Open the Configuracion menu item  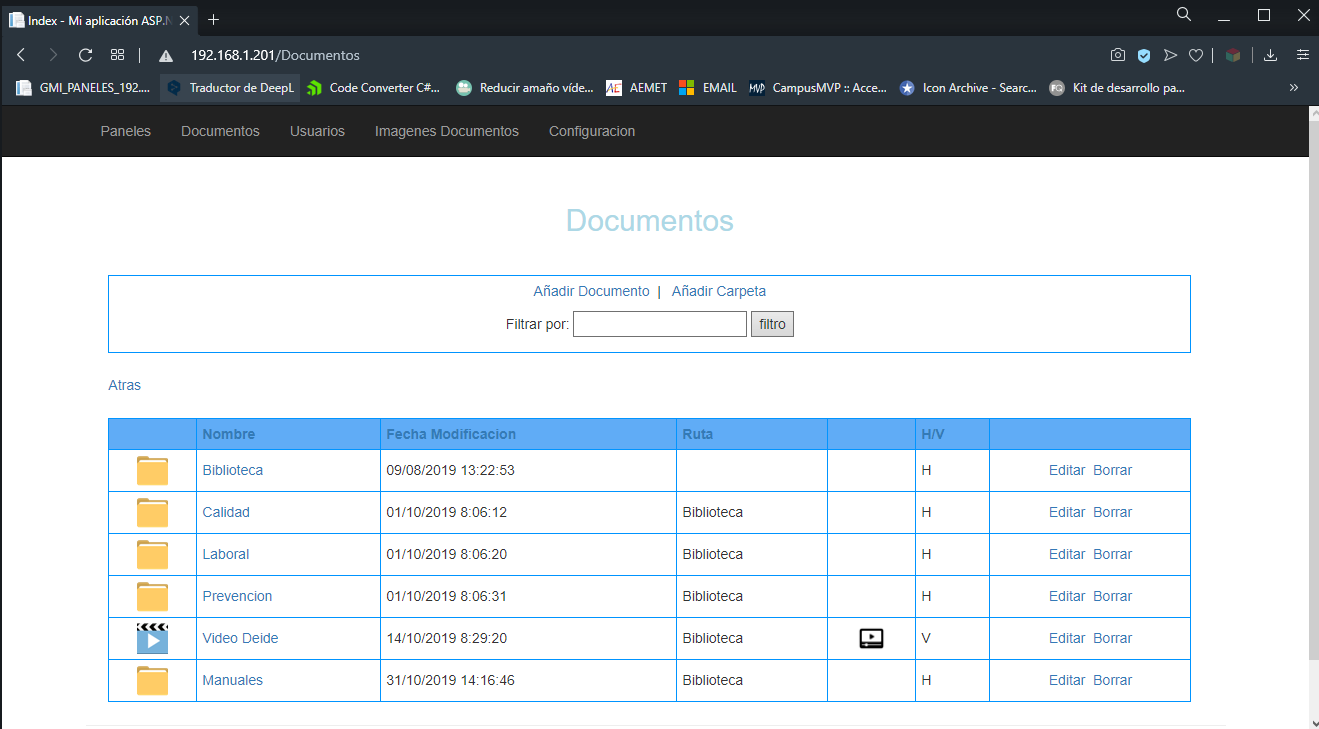tap(591, 131)
